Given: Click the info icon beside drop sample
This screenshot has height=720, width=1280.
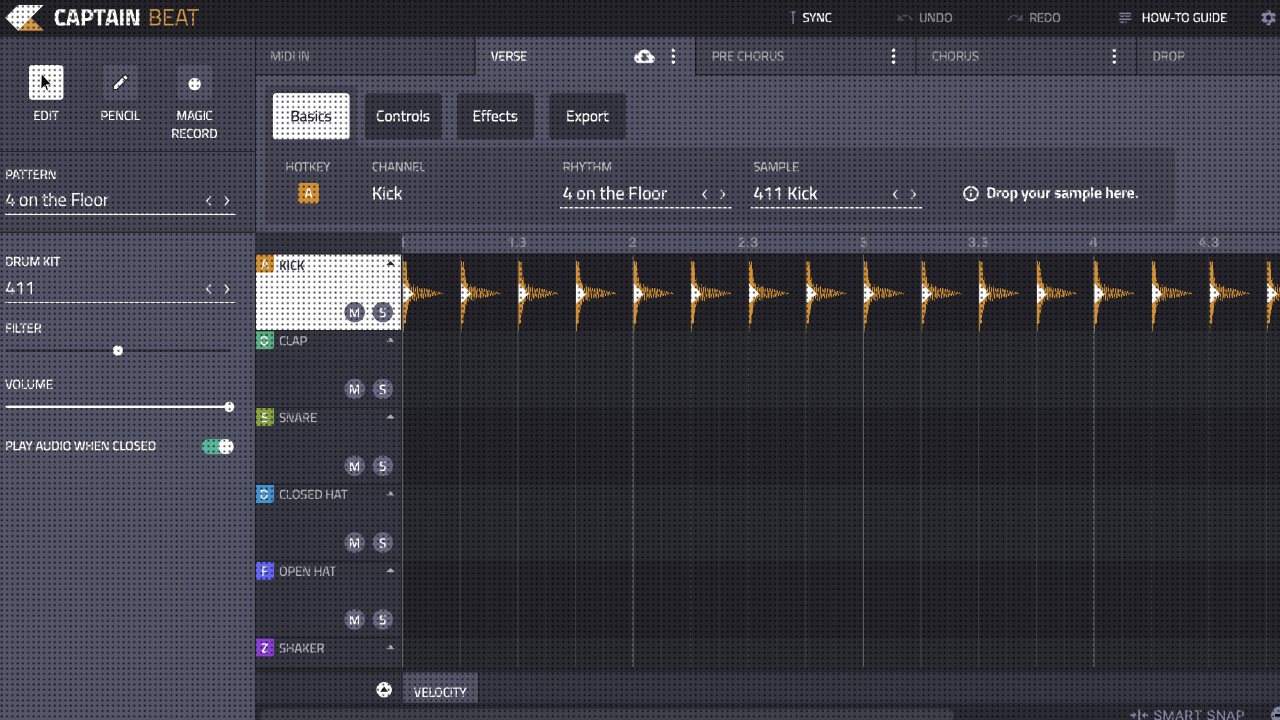Looking at the screenshot, I should pyautogui.click(x=970, y=193).
